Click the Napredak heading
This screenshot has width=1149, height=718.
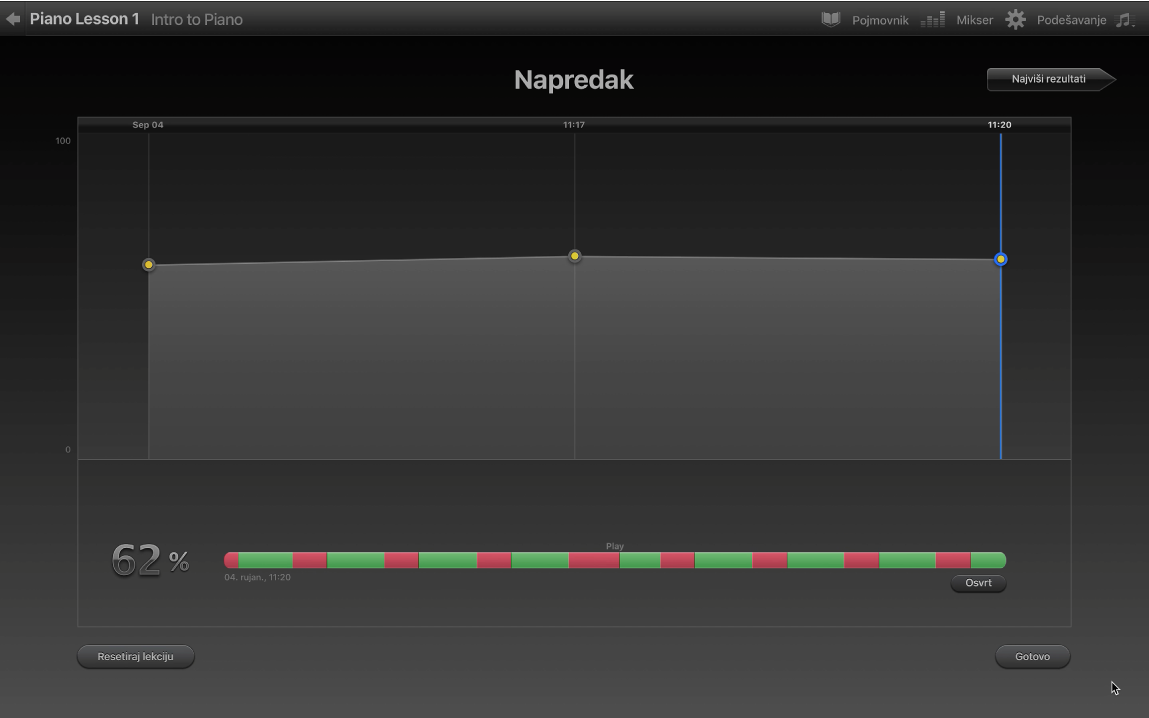click(x=574, y=80)
